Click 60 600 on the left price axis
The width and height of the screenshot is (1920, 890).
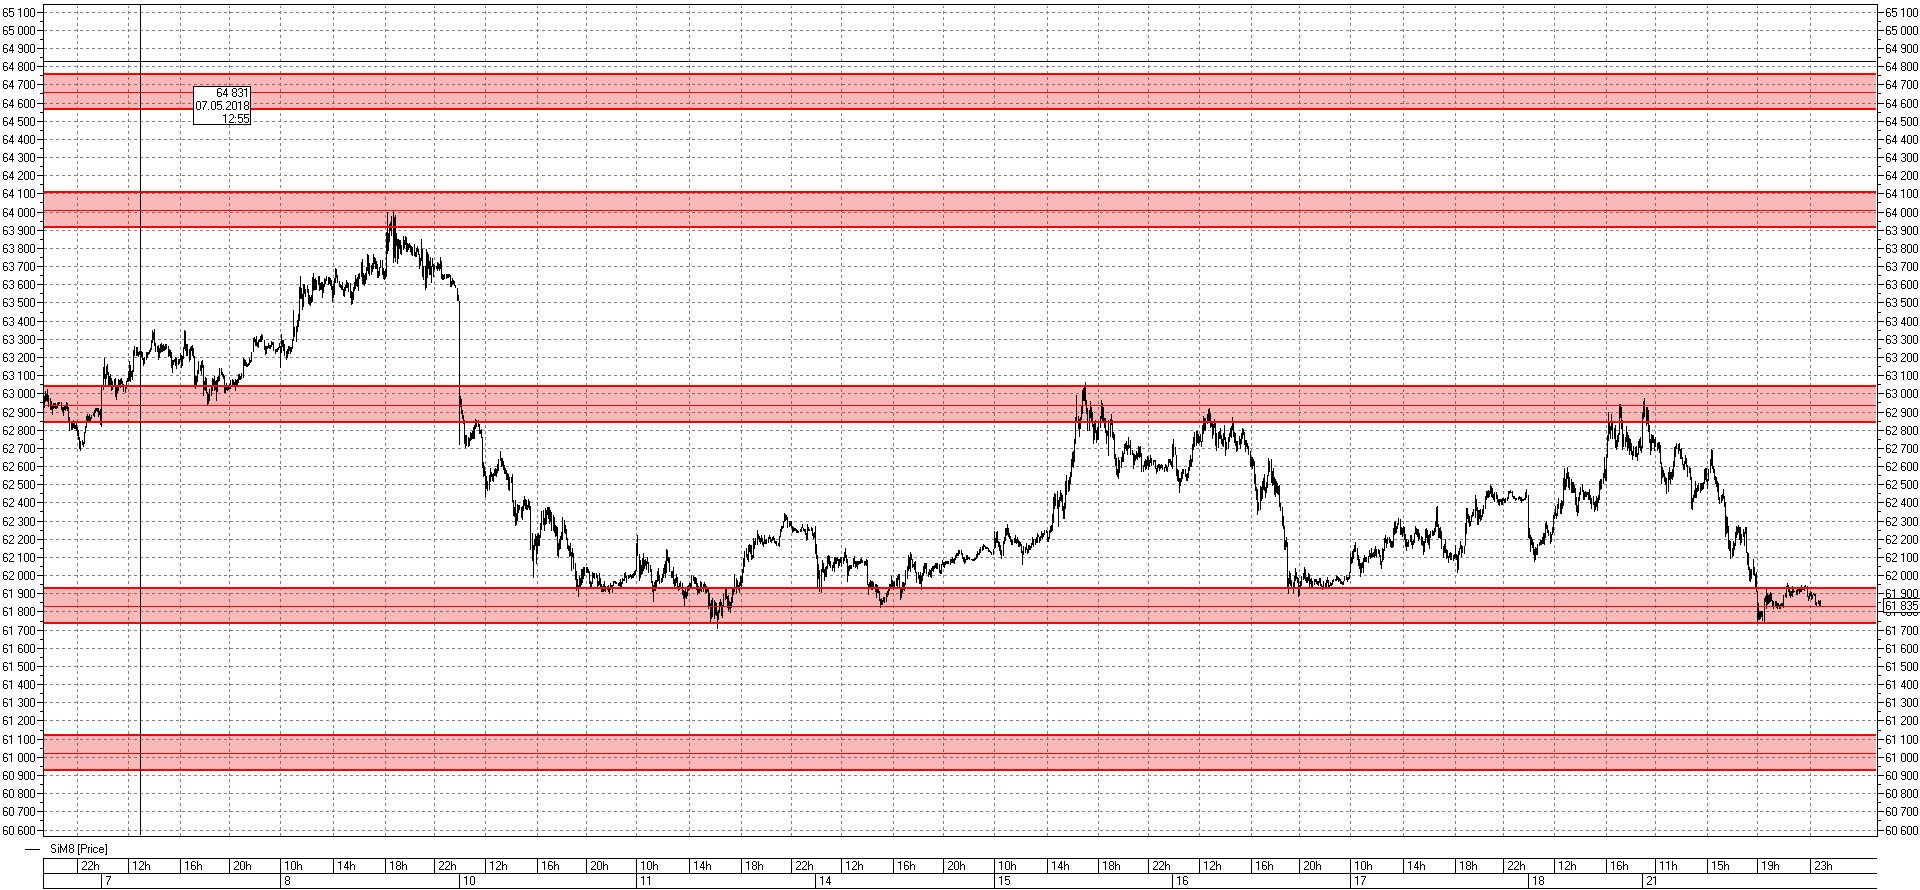click(x=20, y=830)
